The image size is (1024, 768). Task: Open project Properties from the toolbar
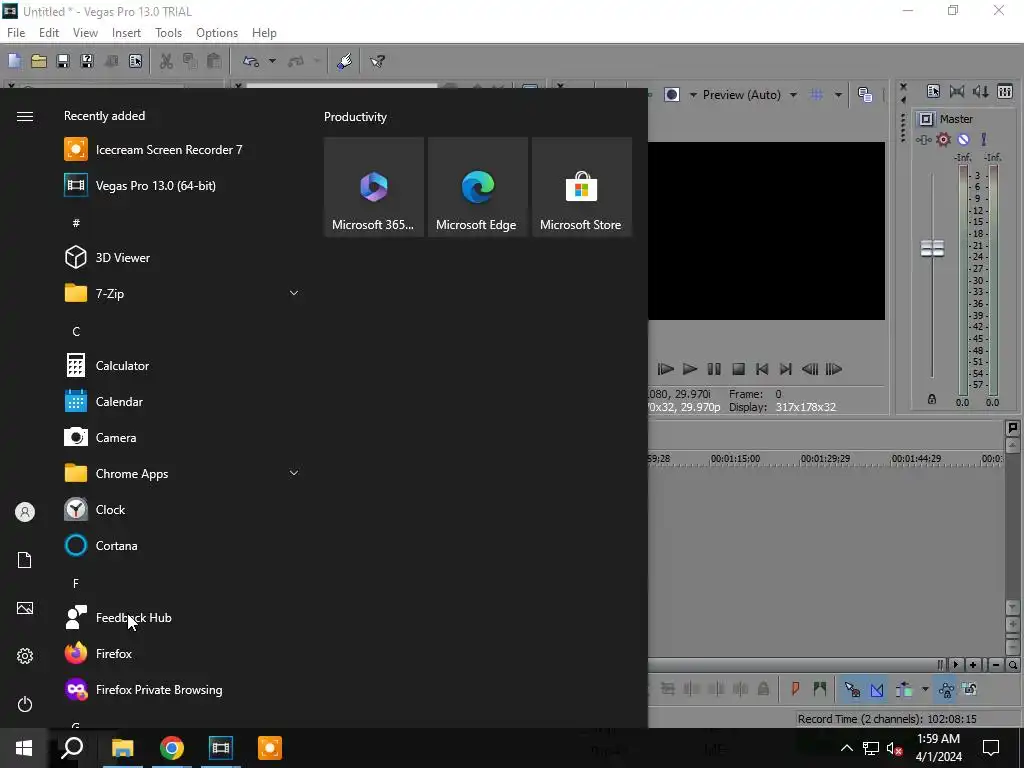point(135,61)
